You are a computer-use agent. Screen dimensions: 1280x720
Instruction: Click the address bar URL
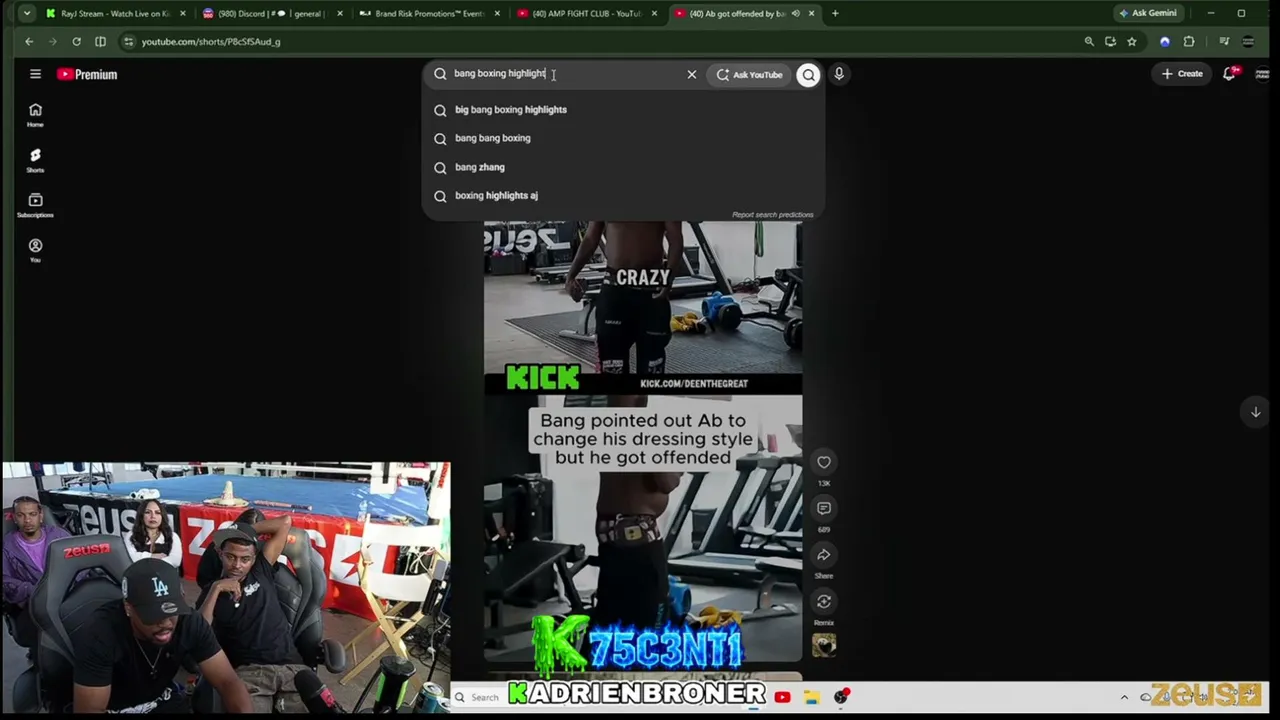211,42
